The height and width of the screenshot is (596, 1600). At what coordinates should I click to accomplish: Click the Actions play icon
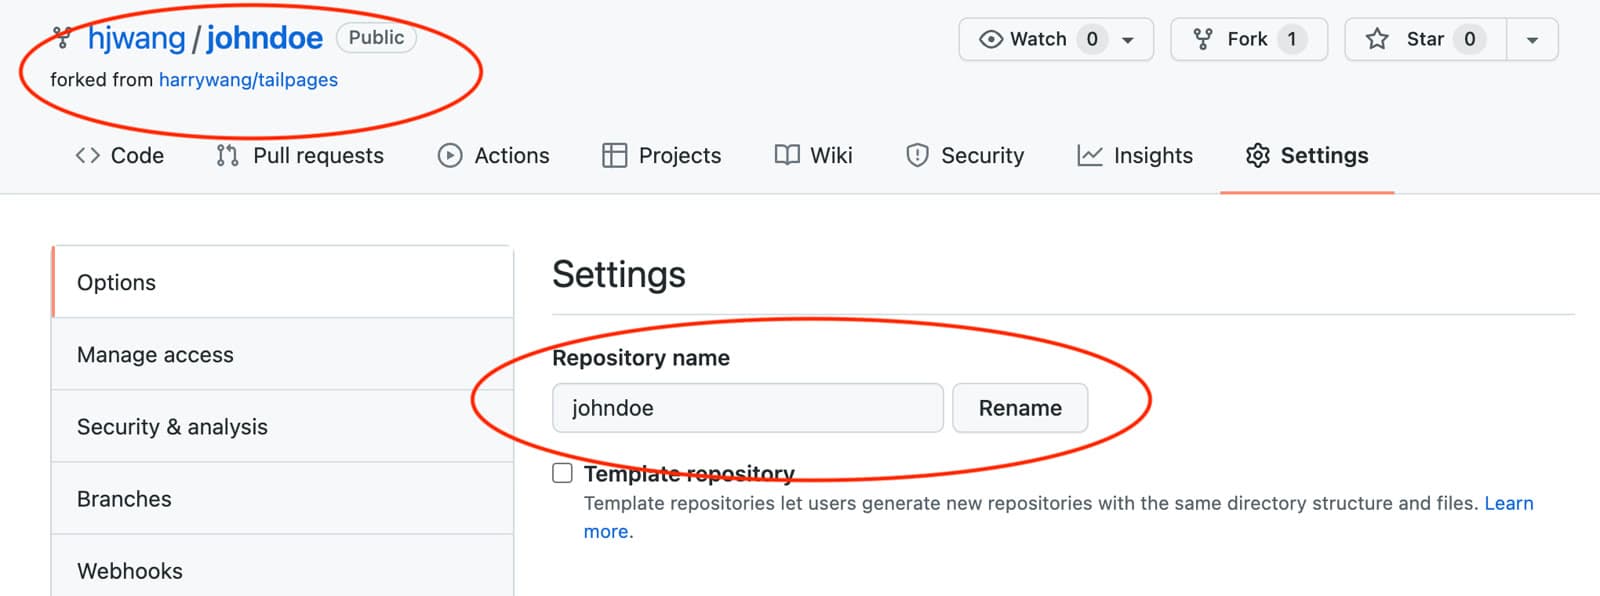tap(450, 155)
